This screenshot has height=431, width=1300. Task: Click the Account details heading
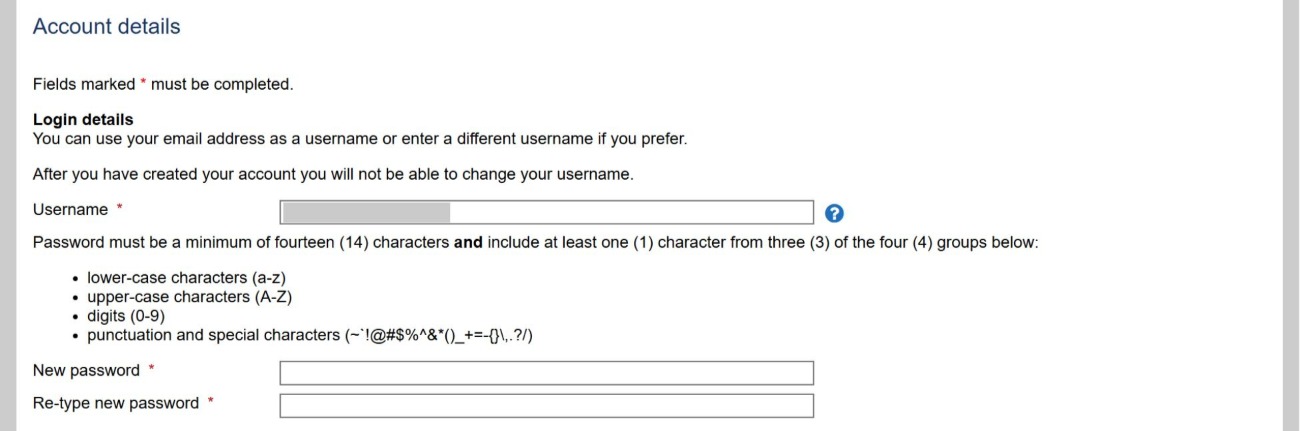tap(107, 27)
